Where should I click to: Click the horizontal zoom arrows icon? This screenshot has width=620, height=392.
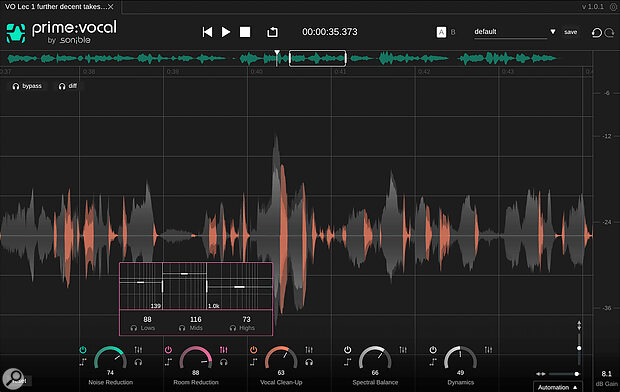coord(541,374)
